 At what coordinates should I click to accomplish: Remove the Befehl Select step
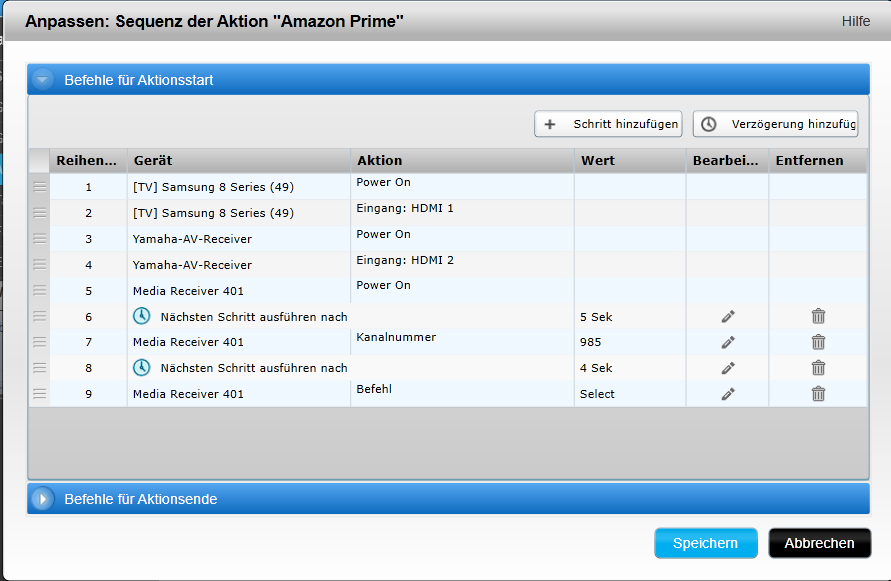click(x=818, y=394)
